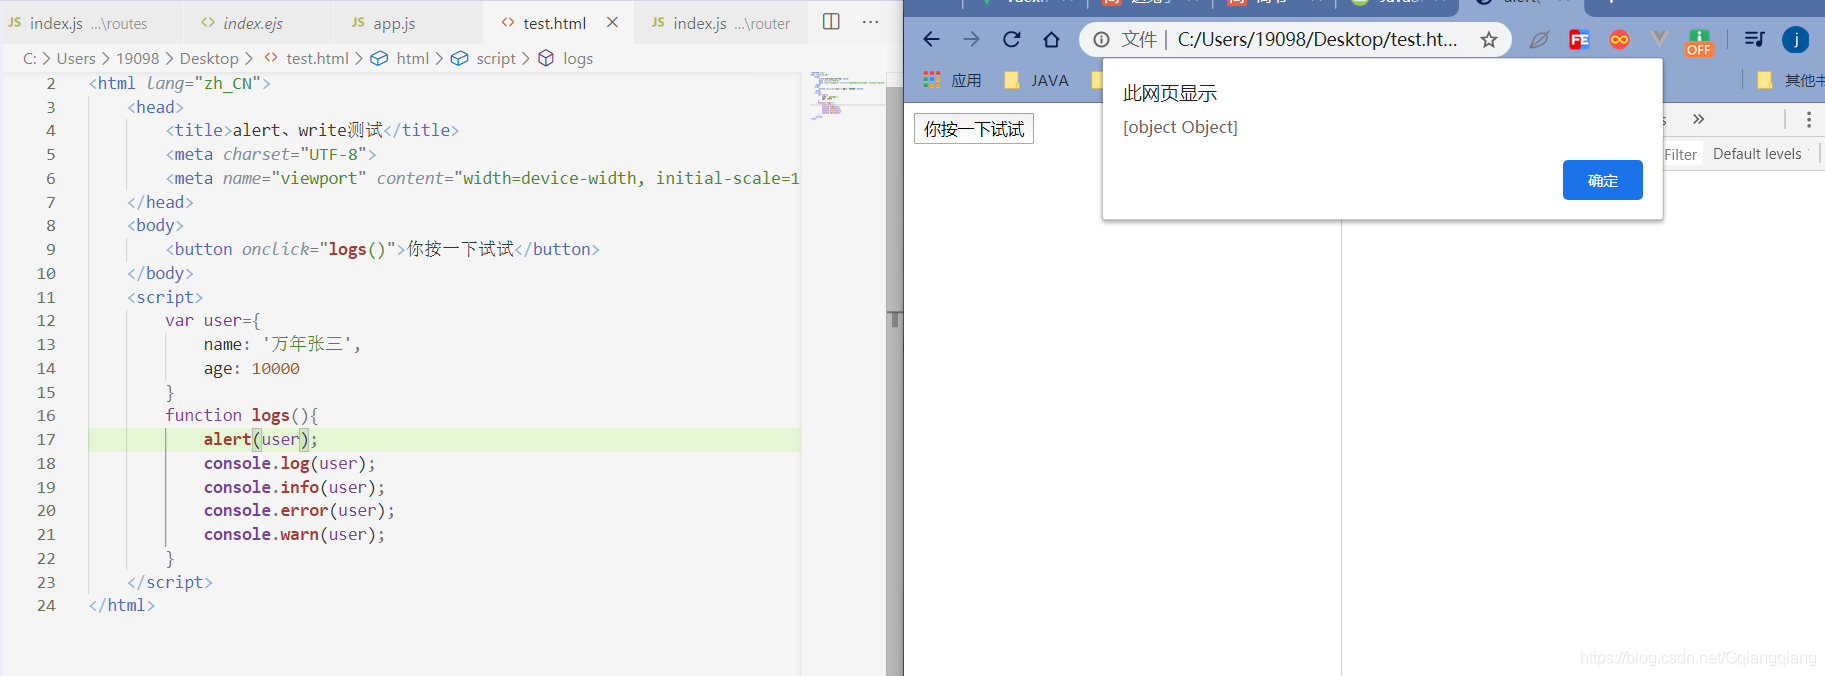Screen dimensions: 1825x676
Task: Click 'alert' in the highlighted code line
Action: click(227, 439)
